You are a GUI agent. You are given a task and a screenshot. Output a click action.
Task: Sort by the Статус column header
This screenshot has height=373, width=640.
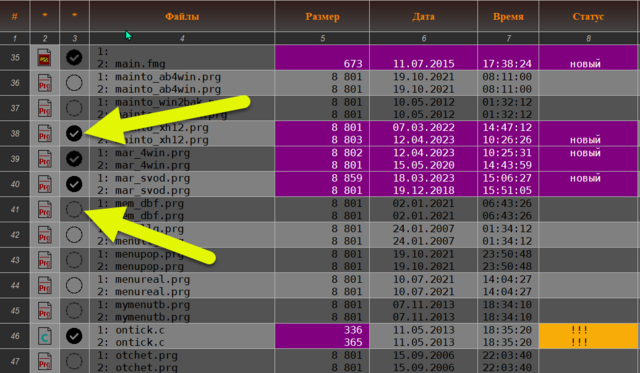[588, 17]
